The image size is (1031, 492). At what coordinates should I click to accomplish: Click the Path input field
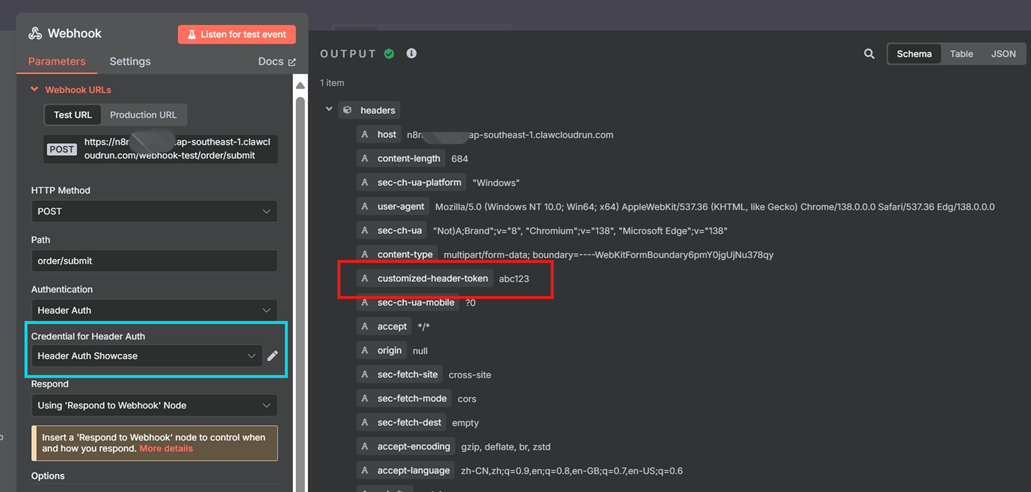(154, 261)
